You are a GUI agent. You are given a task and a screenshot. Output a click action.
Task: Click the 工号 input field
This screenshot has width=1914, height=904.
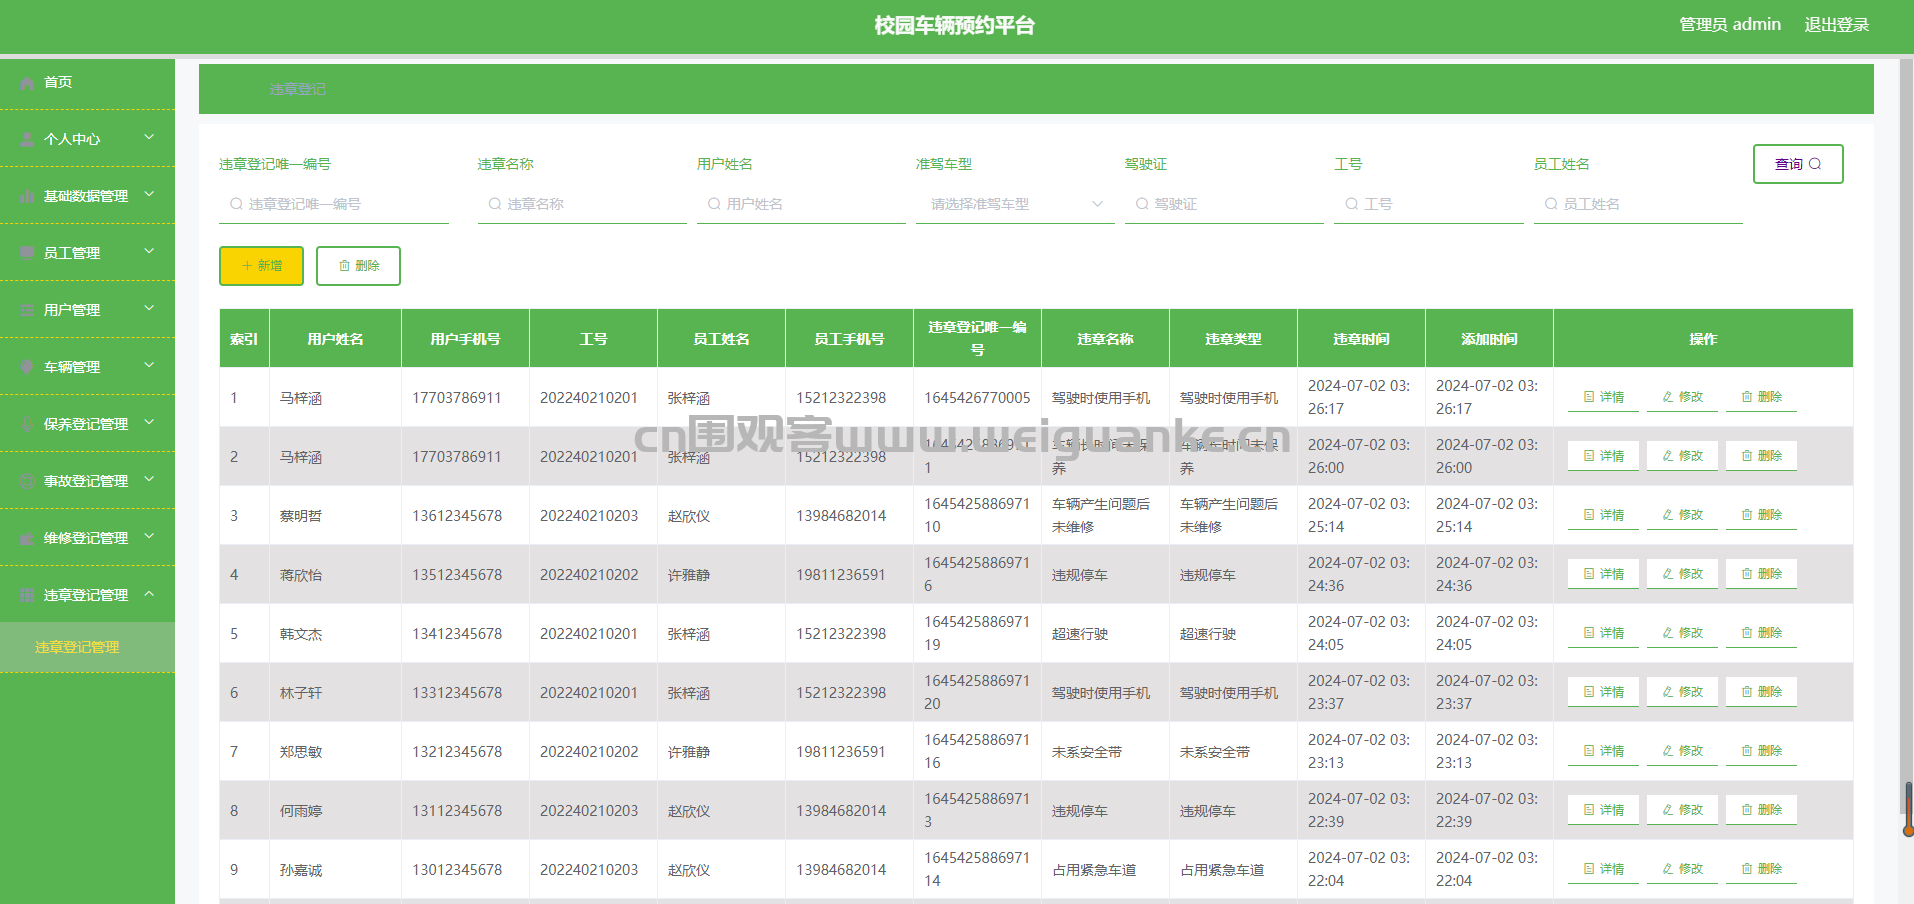click(x=1428, y=204)
